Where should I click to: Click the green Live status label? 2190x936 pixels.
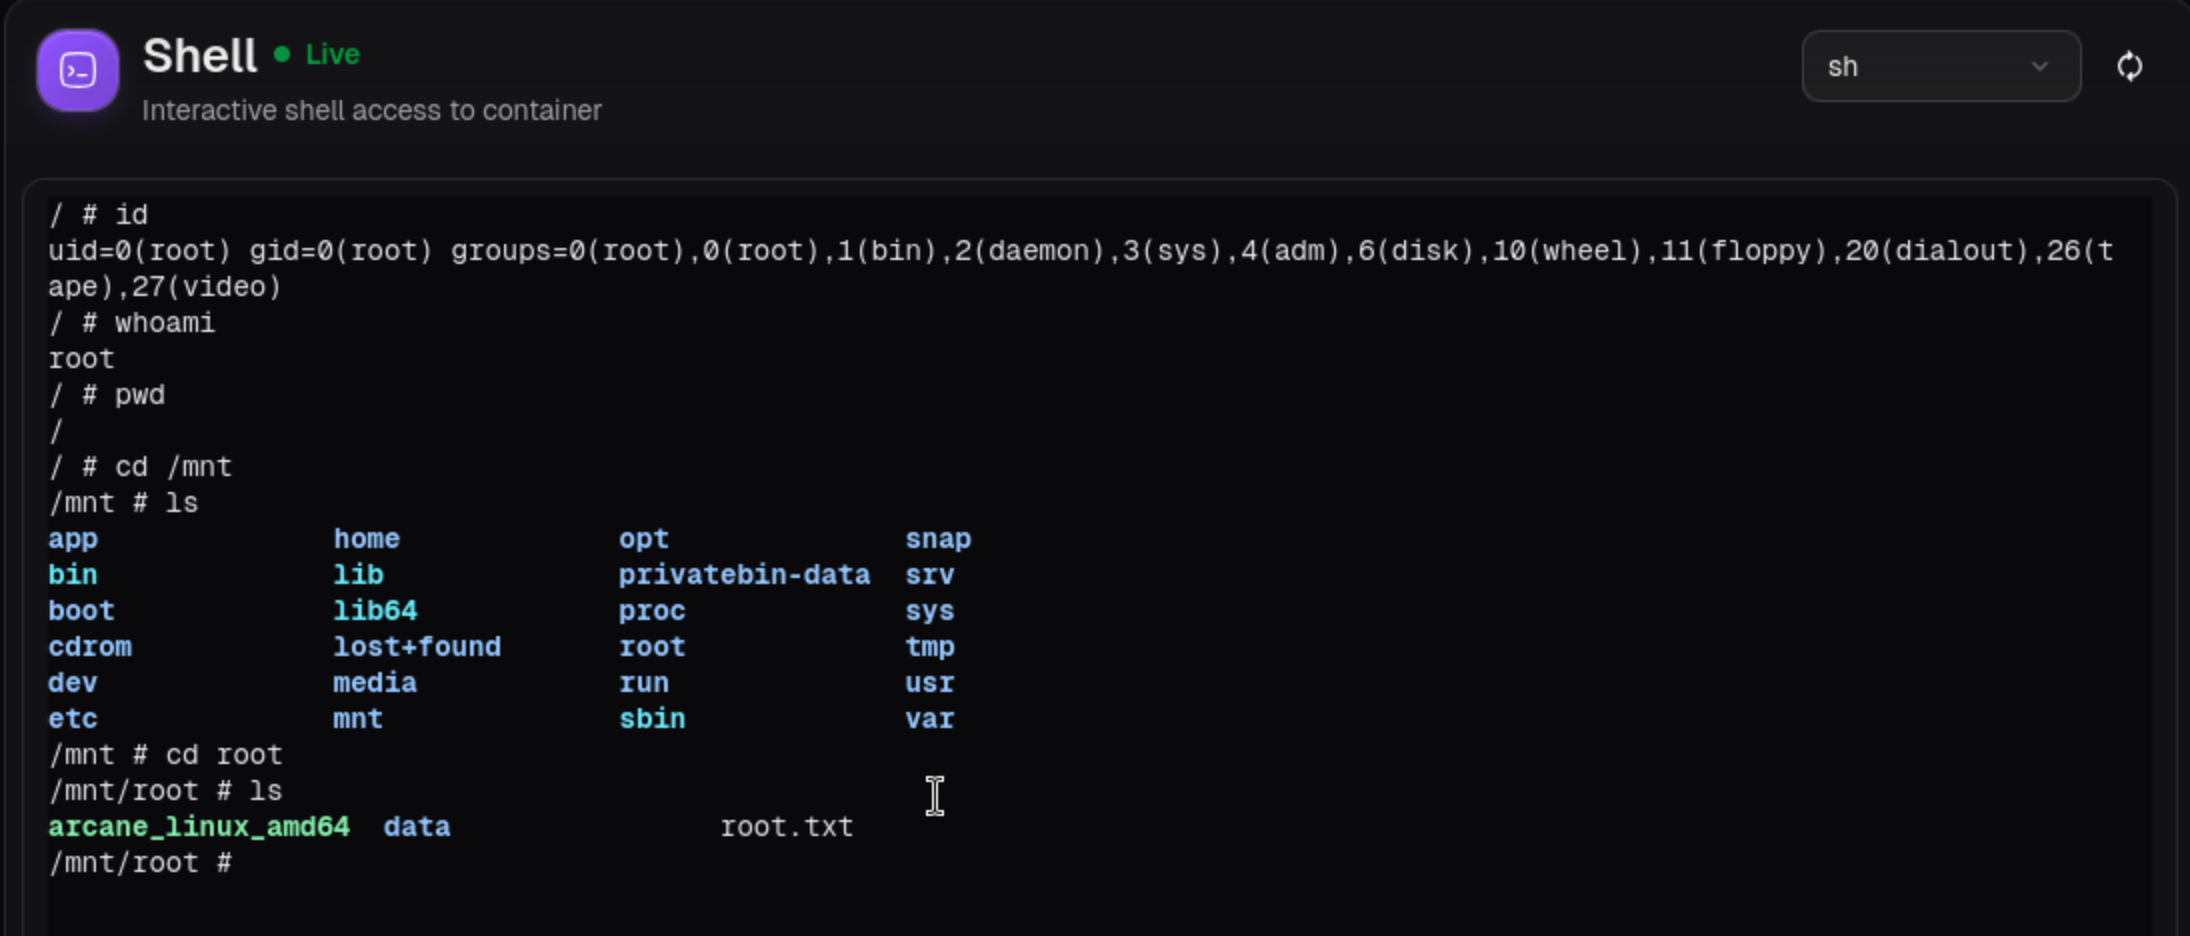coord(332,54)
